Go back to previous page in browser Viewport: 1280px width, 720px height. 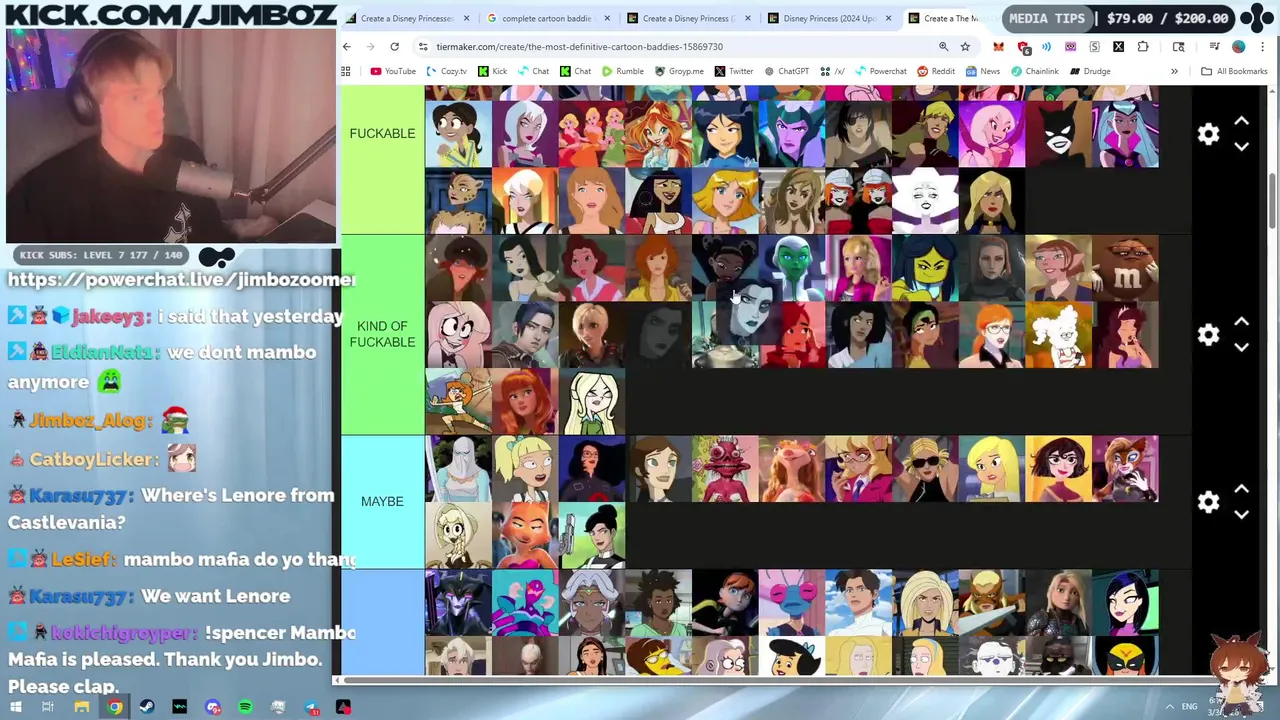[x=347, y=47]
